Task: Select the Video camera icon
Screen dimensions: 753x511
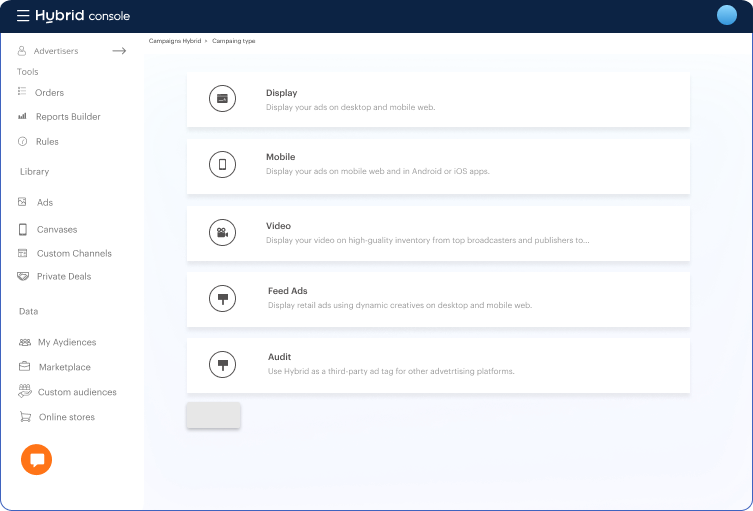Action: point(222,232)
